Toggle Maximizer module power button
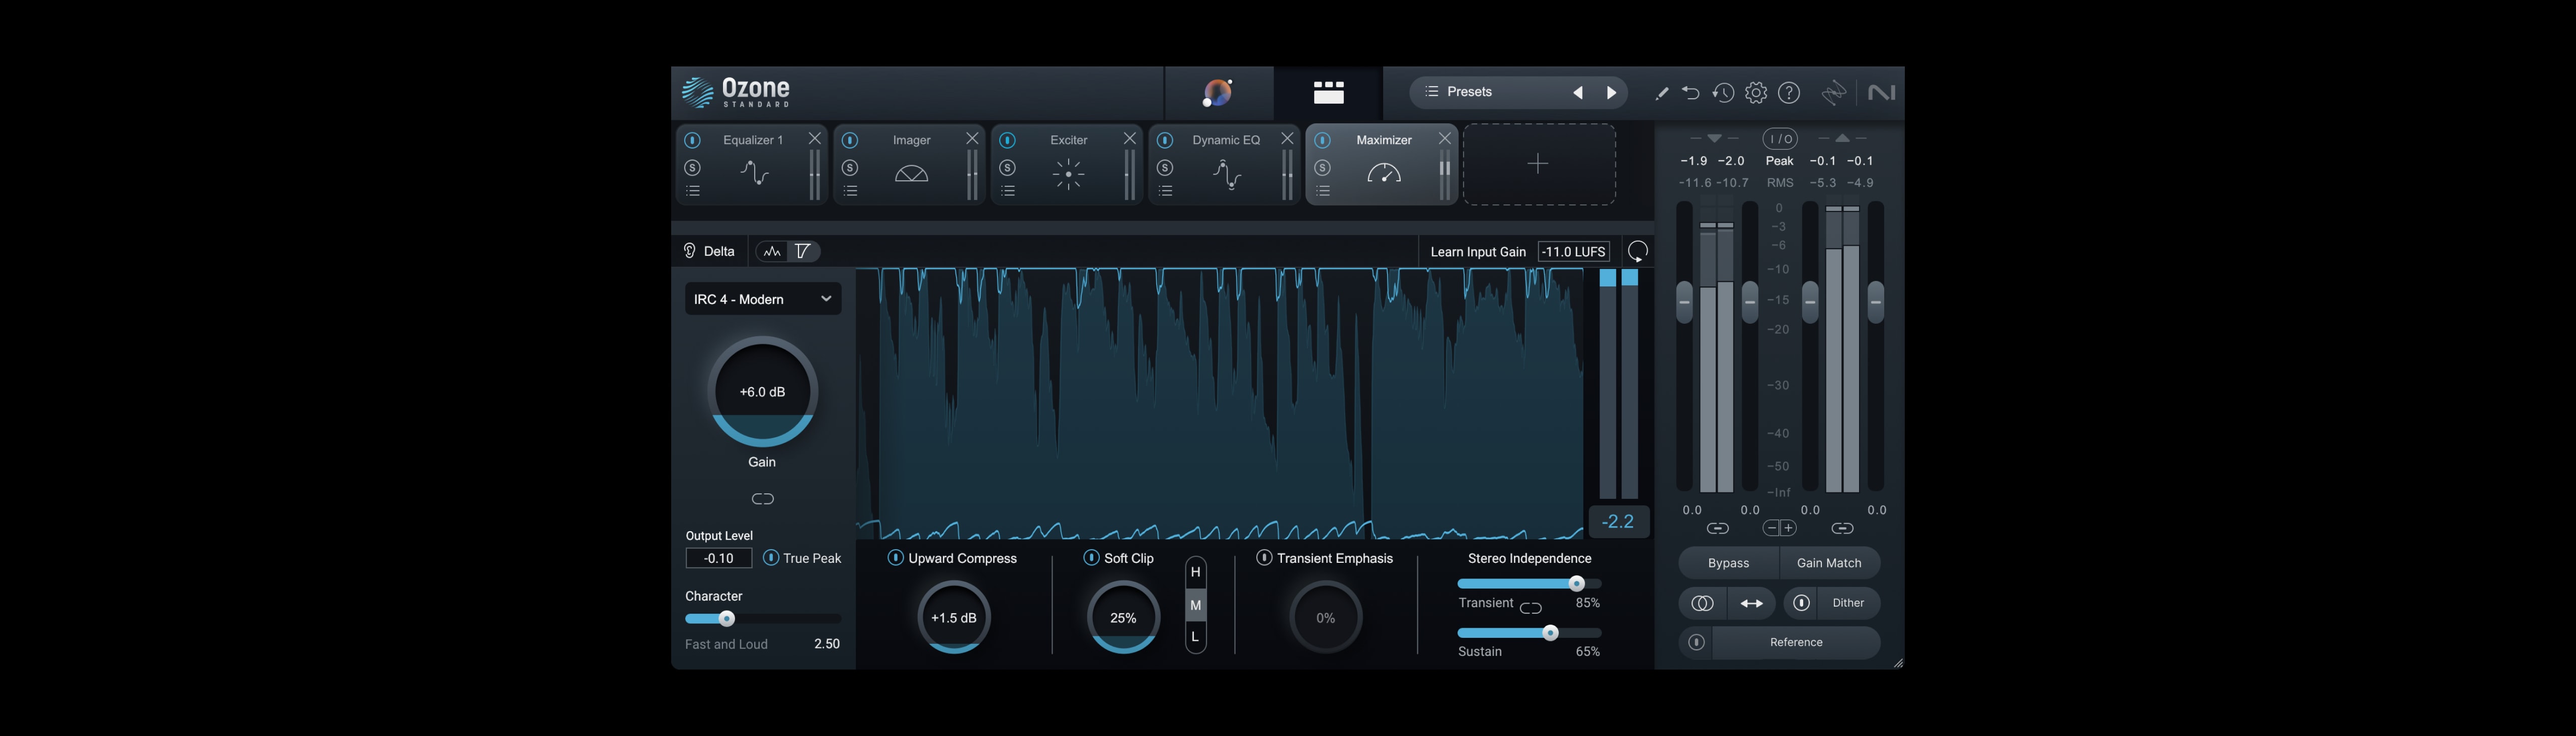 [x=1322, y=140]
